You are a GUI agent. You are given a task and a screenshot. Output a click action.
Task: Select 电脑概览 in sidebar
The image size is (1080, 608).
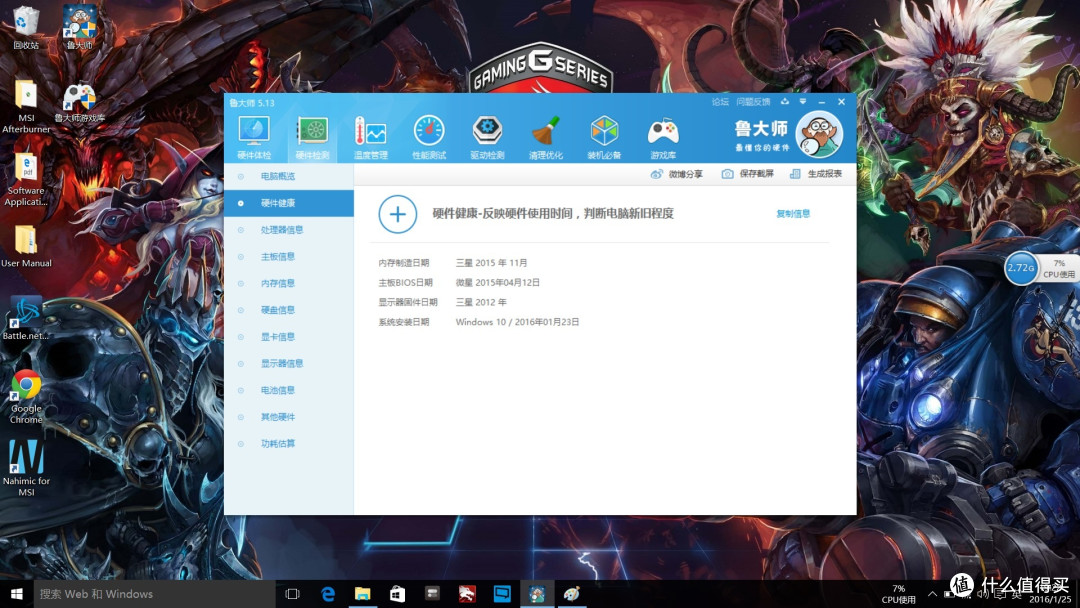click(289, 176)
